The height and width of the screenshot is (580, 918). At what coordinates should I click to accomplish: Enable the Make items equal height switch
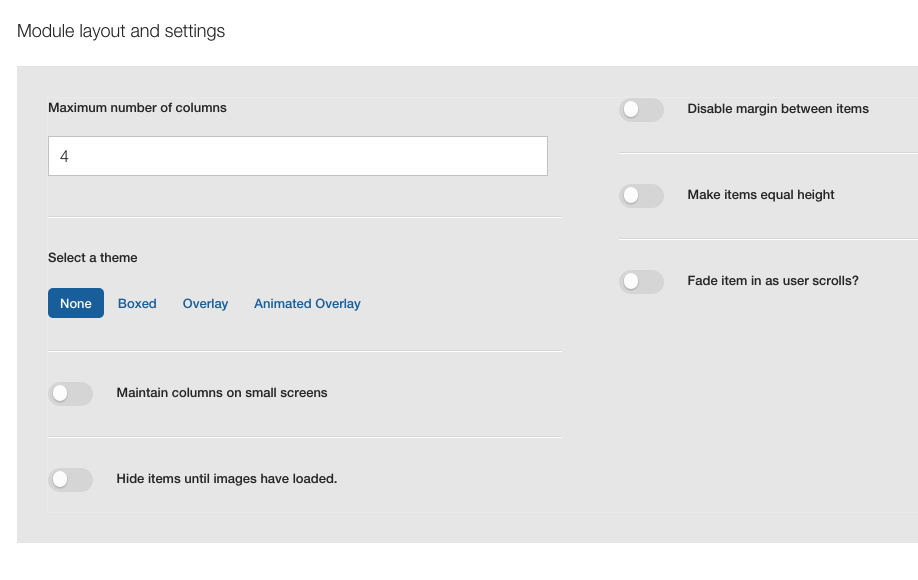641,195
